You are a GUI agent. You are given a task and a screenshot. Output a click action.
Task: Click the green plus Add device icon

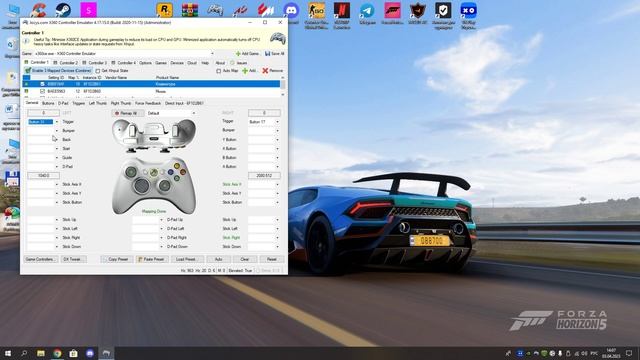point(245,71)
